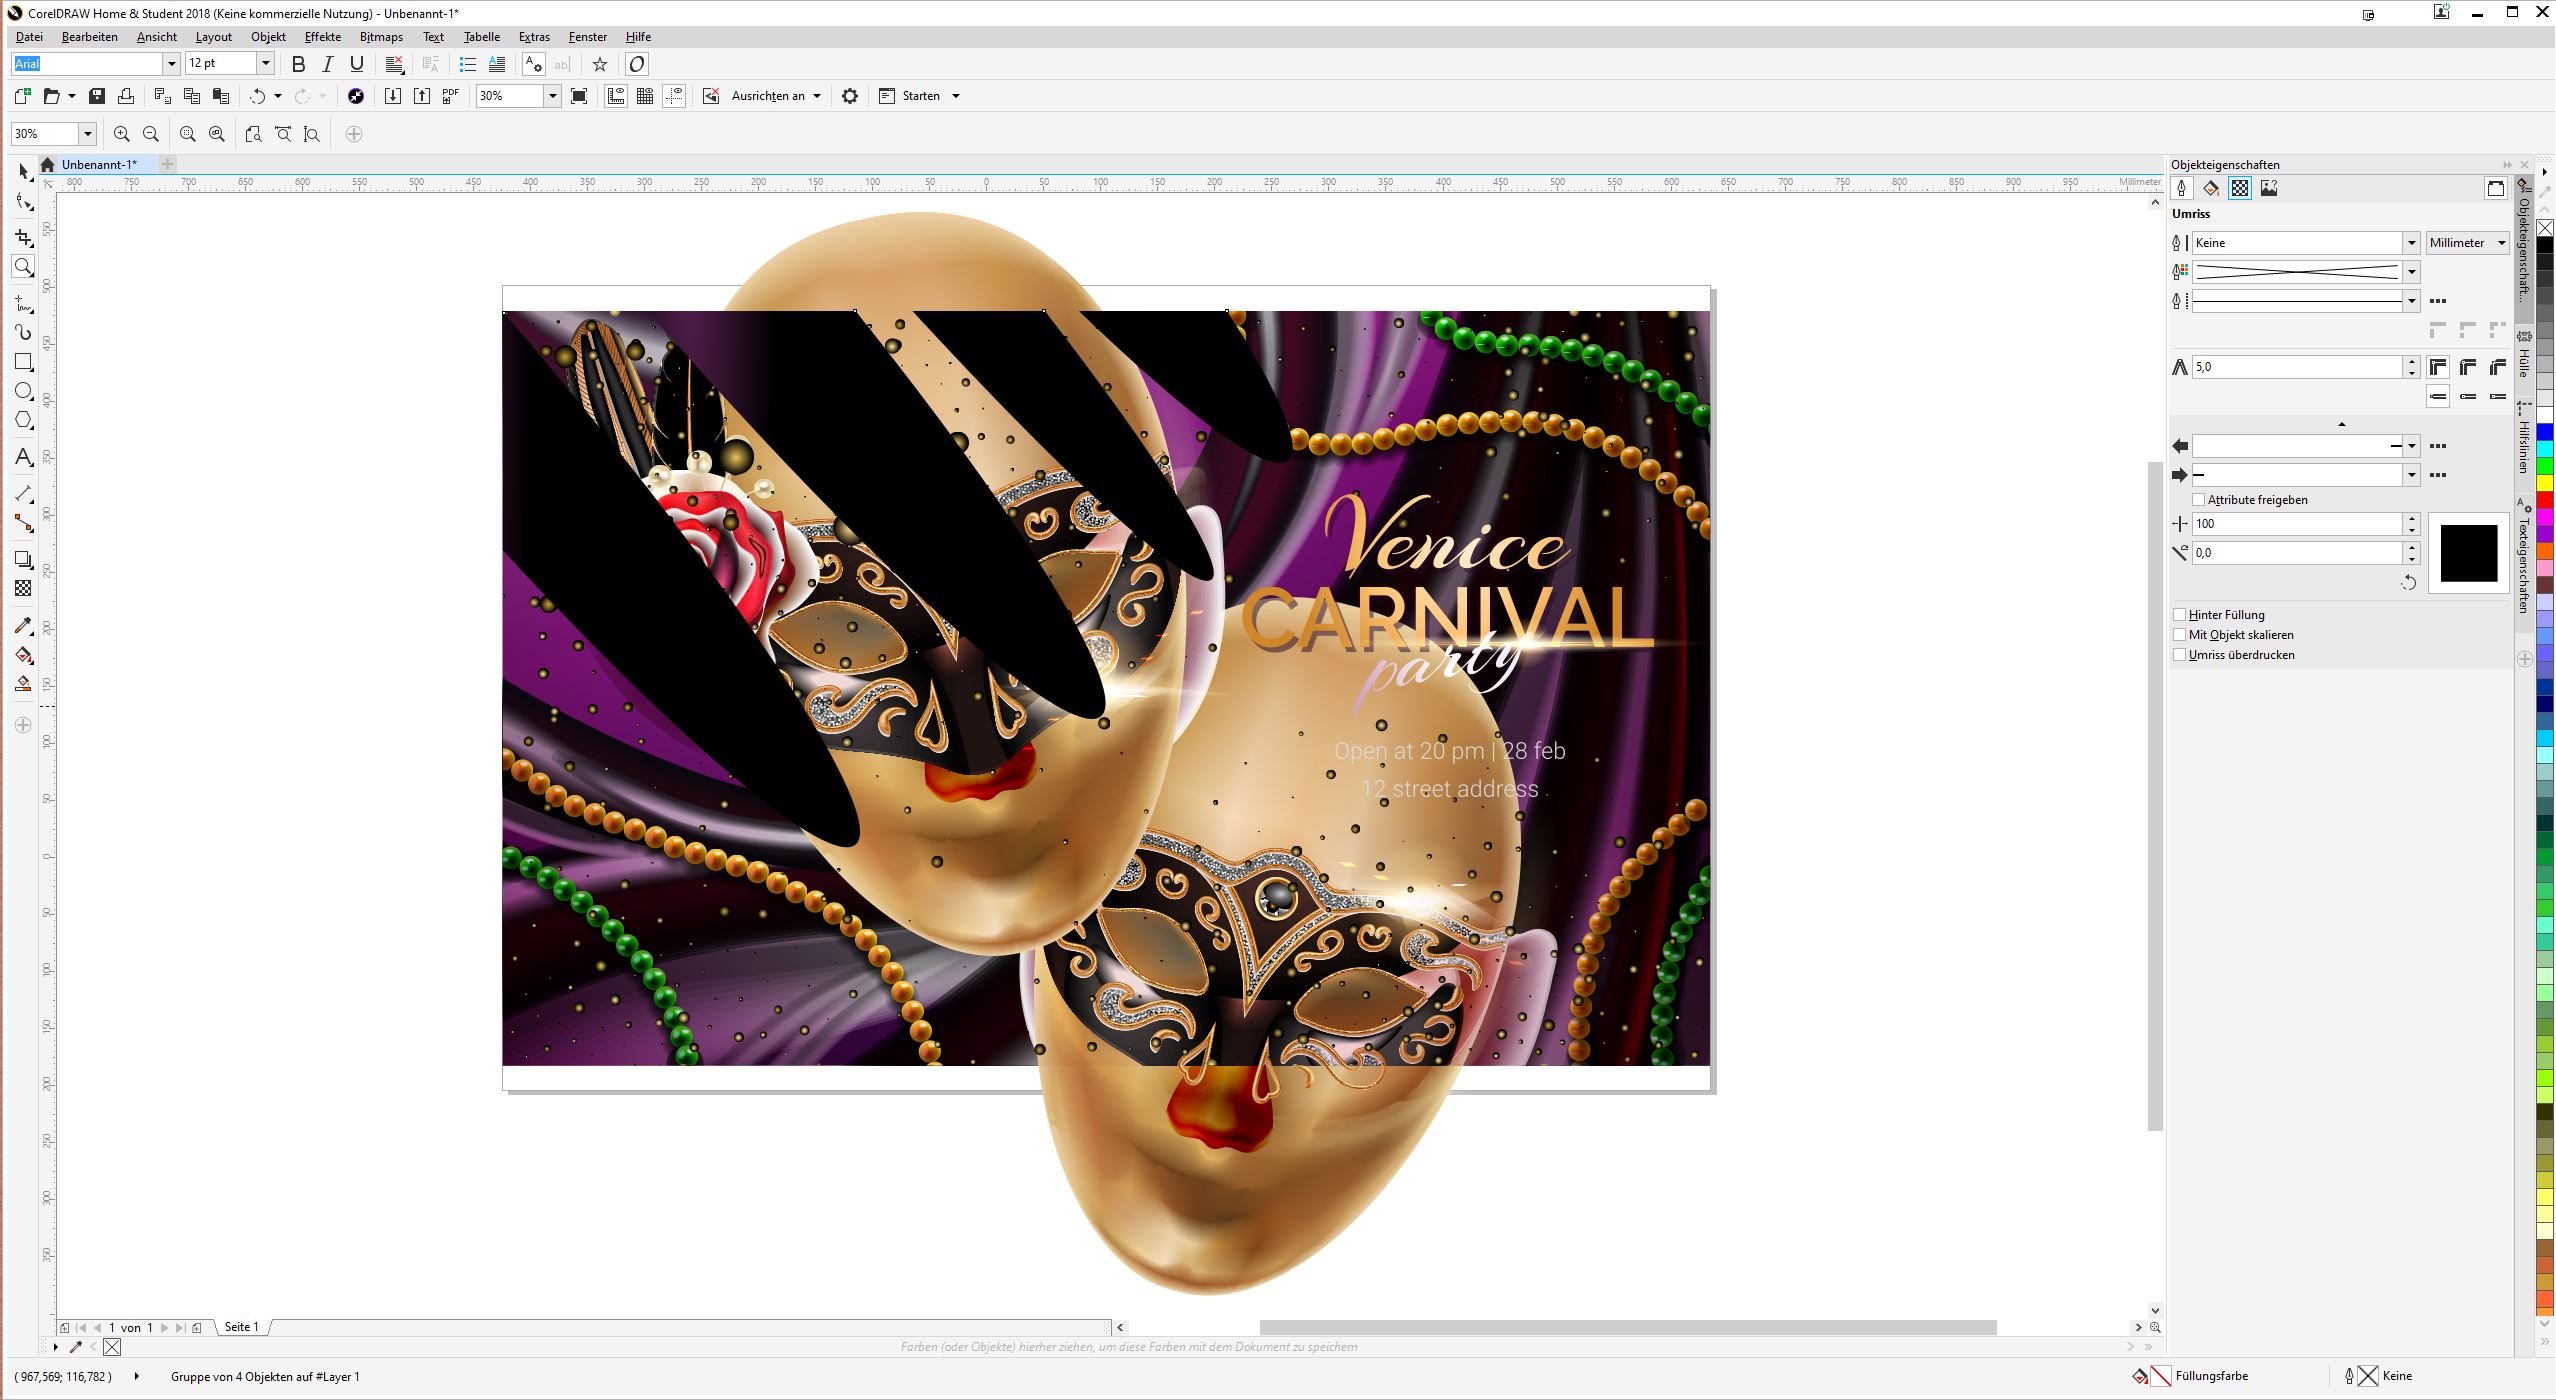Open the Outline pen tab in Objekteigenschaften
The image size is (2556, 1400).
pos(2182,188)
